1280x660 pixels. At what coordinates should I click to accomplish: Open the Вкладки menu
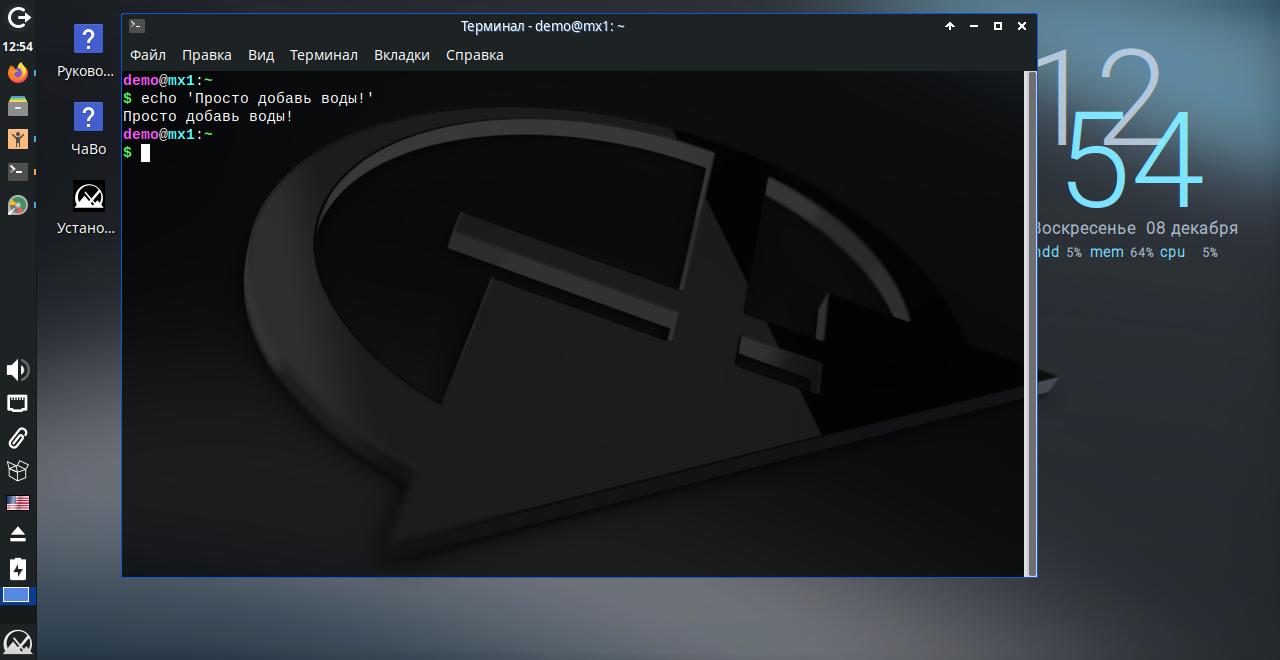click(402, 55)
